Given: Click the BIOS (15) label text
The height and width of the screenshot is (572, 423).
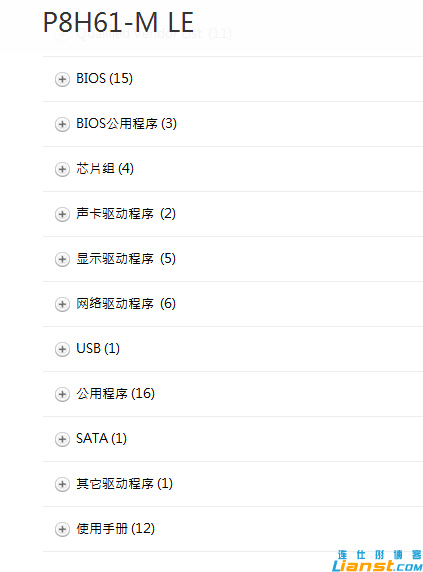Looking at the screenshot, I should 104,78.
